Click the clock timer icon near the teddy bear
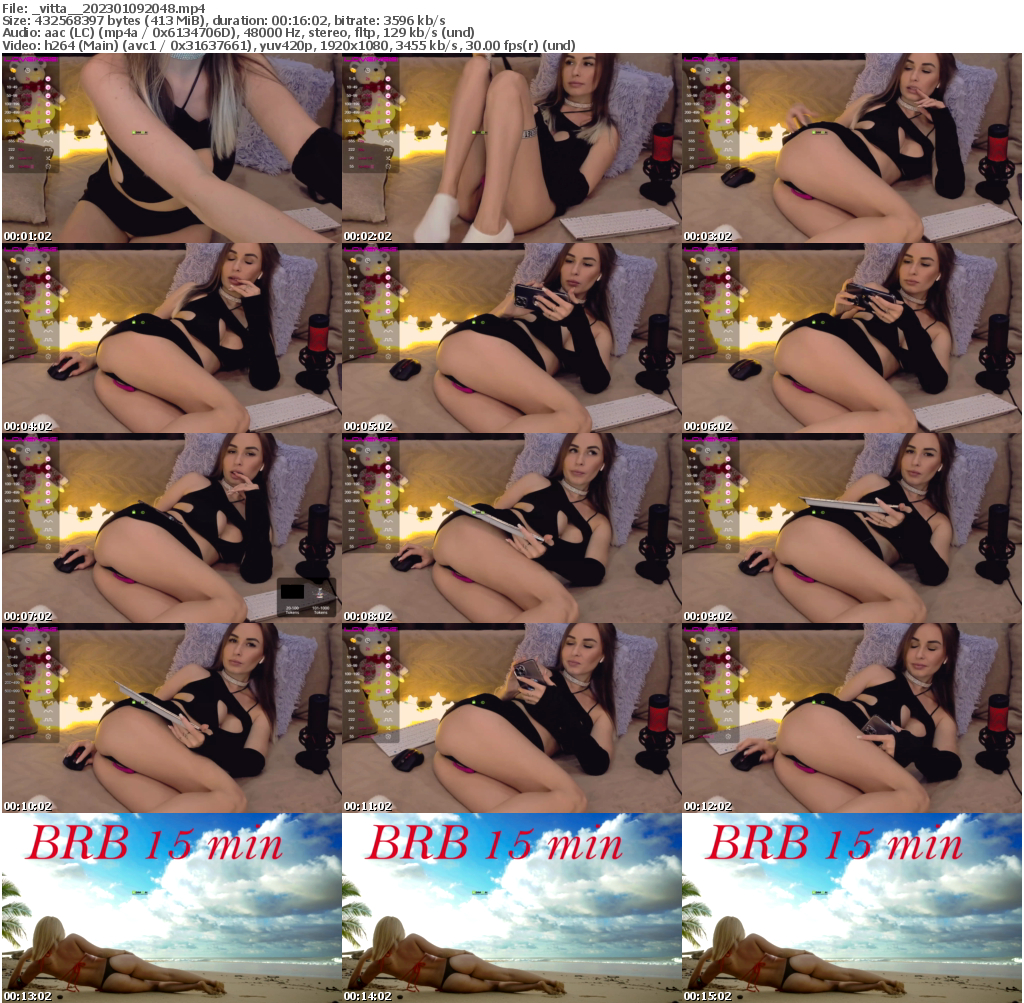This screenshot has width=1024, height=1003. coord(27,71)
